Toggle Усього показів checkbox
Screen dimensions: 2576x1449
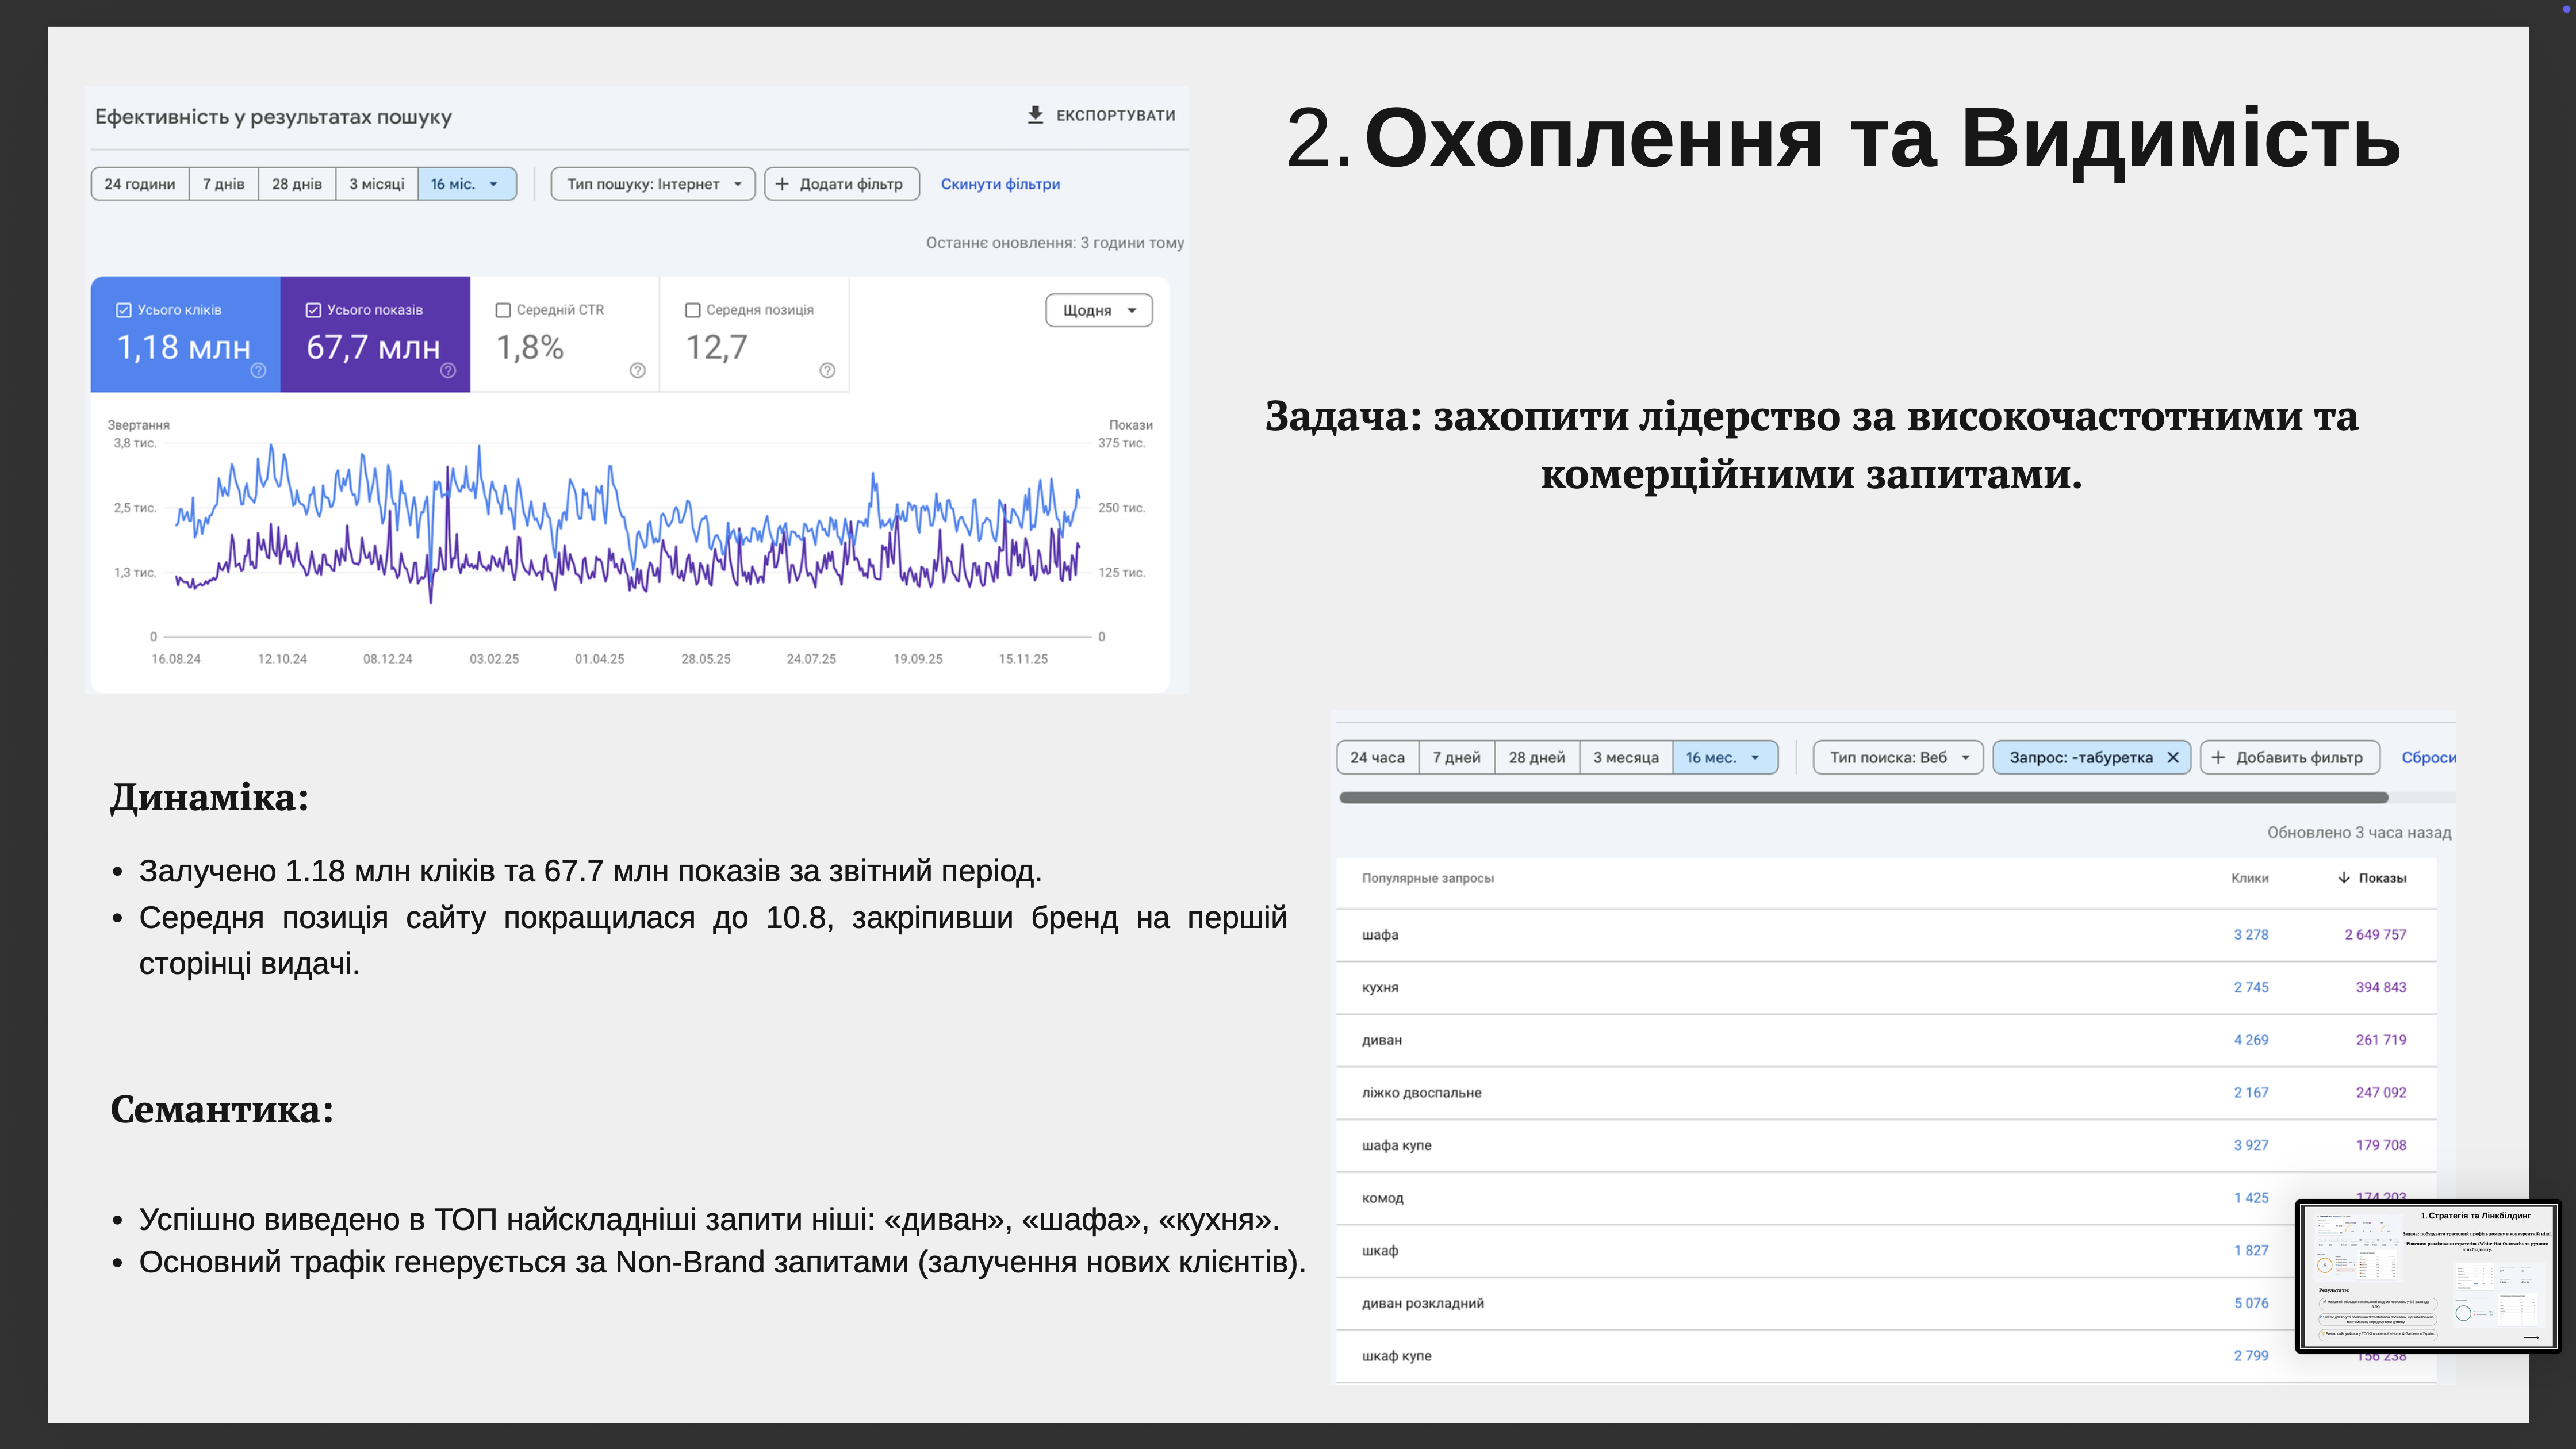(313, 310)
